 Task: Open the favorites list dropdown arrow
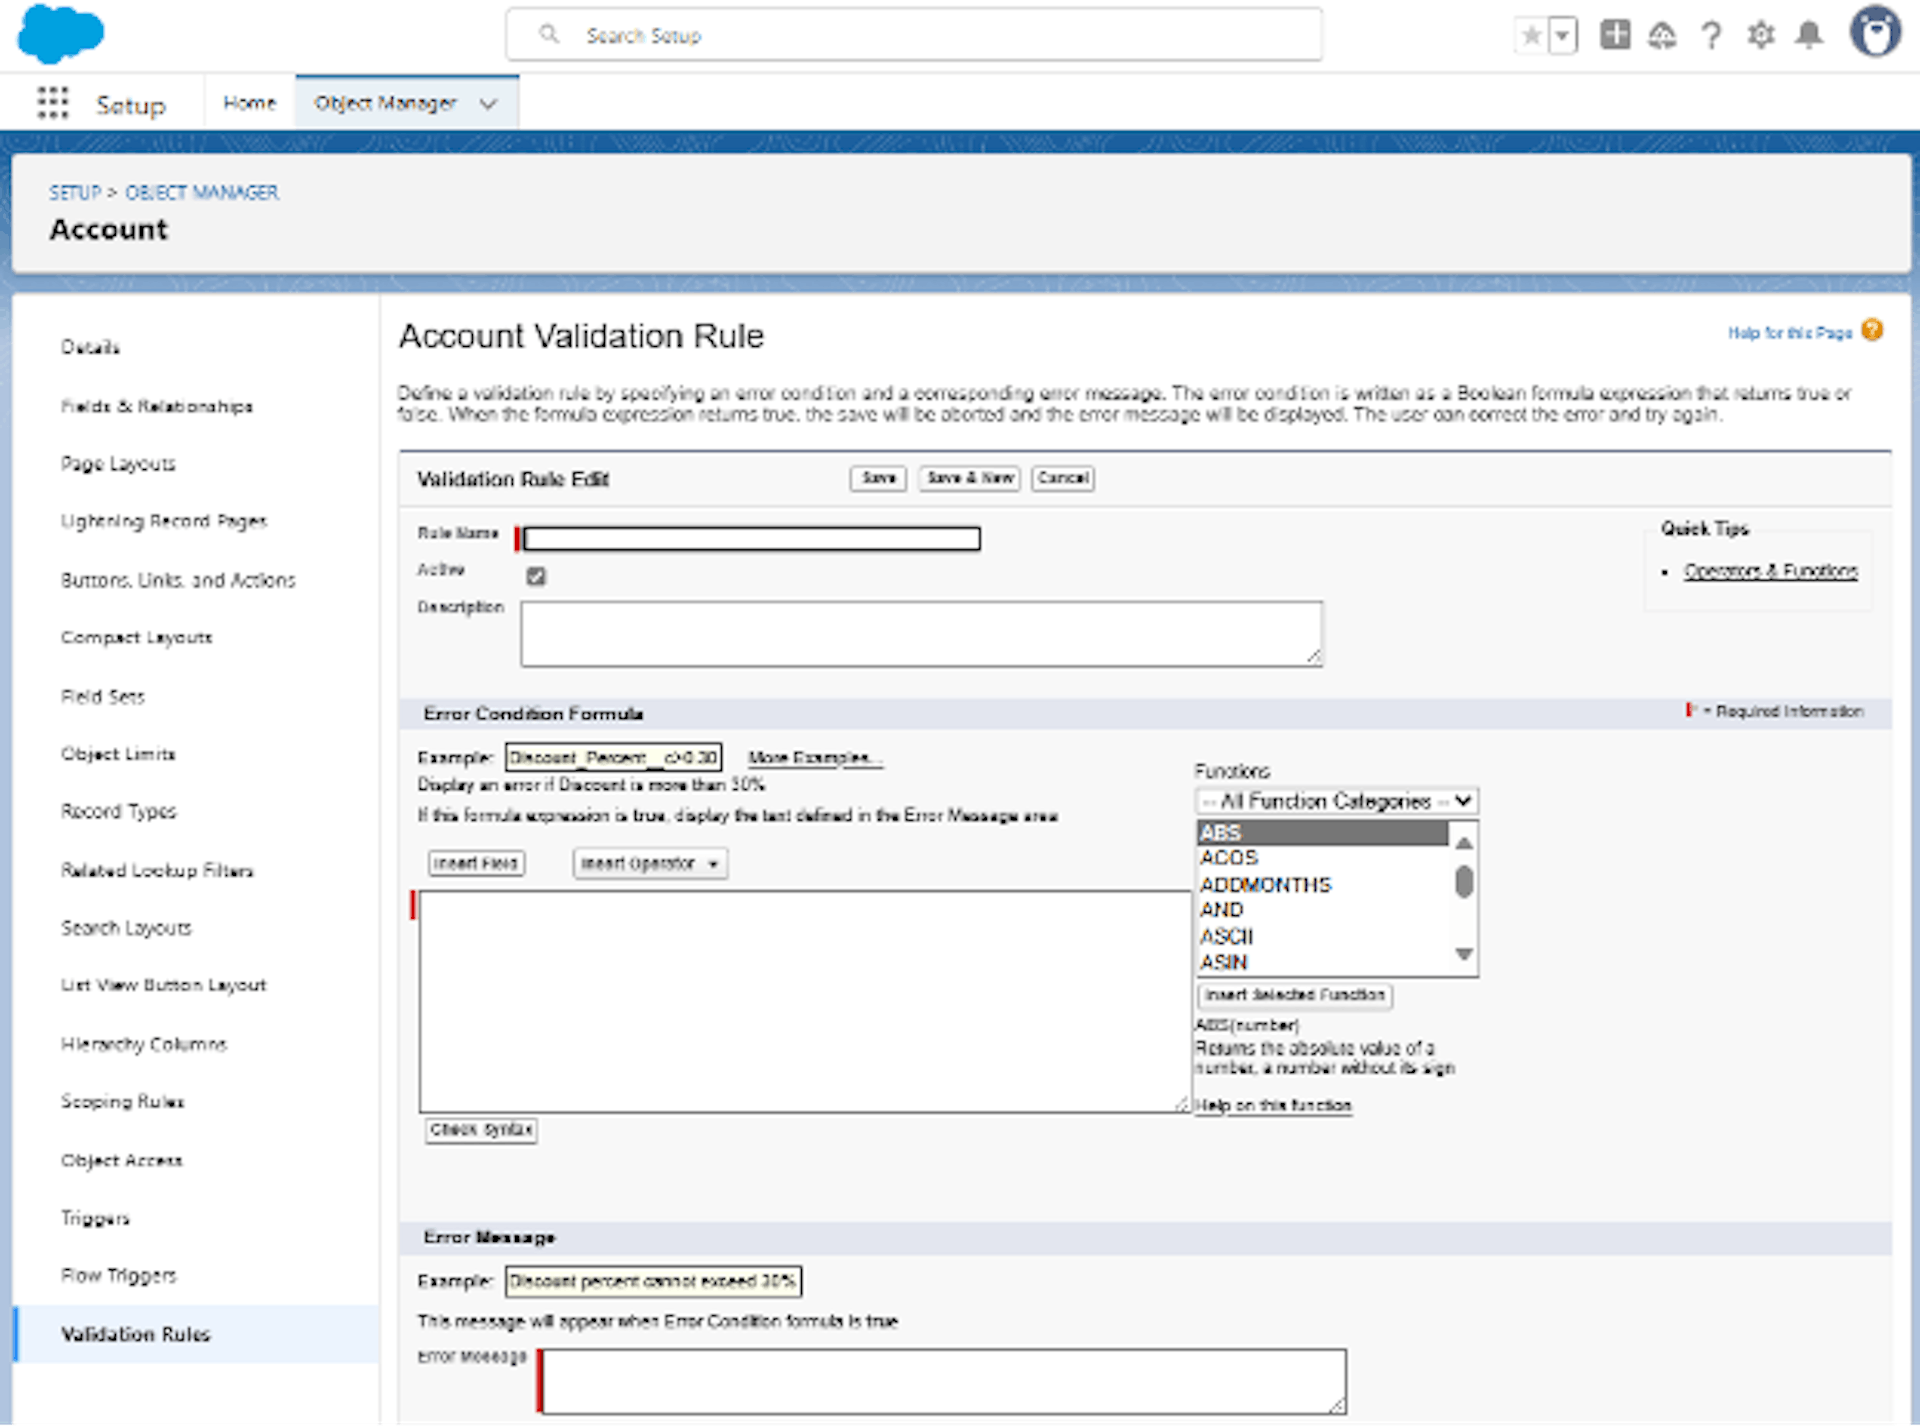click(1562, 36)
